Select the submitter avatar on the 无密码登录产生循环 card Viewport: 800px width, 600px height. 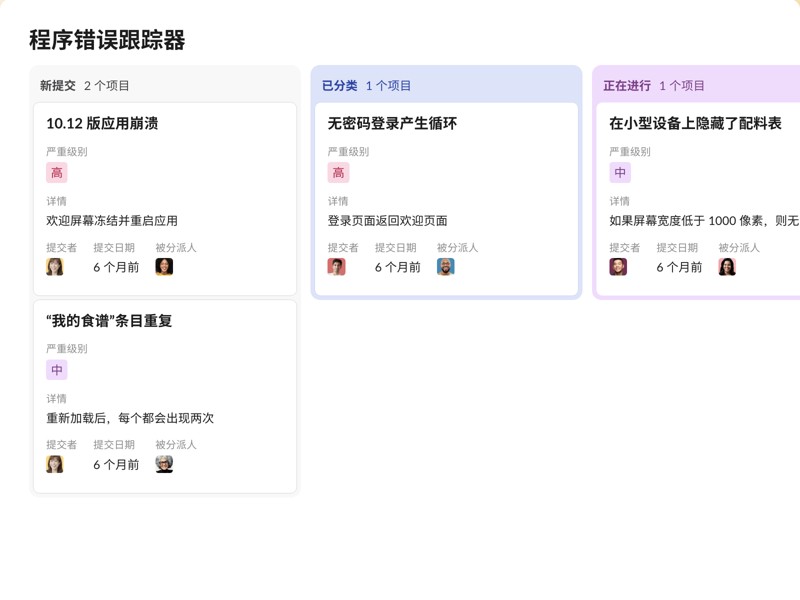[335, 267]
